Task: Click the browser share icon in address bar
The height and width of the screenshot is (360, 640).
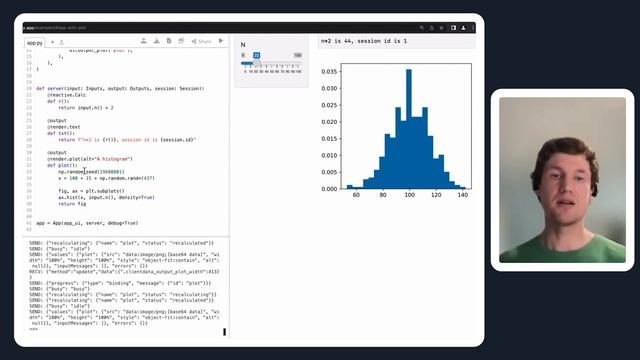Action: point(431,28)
